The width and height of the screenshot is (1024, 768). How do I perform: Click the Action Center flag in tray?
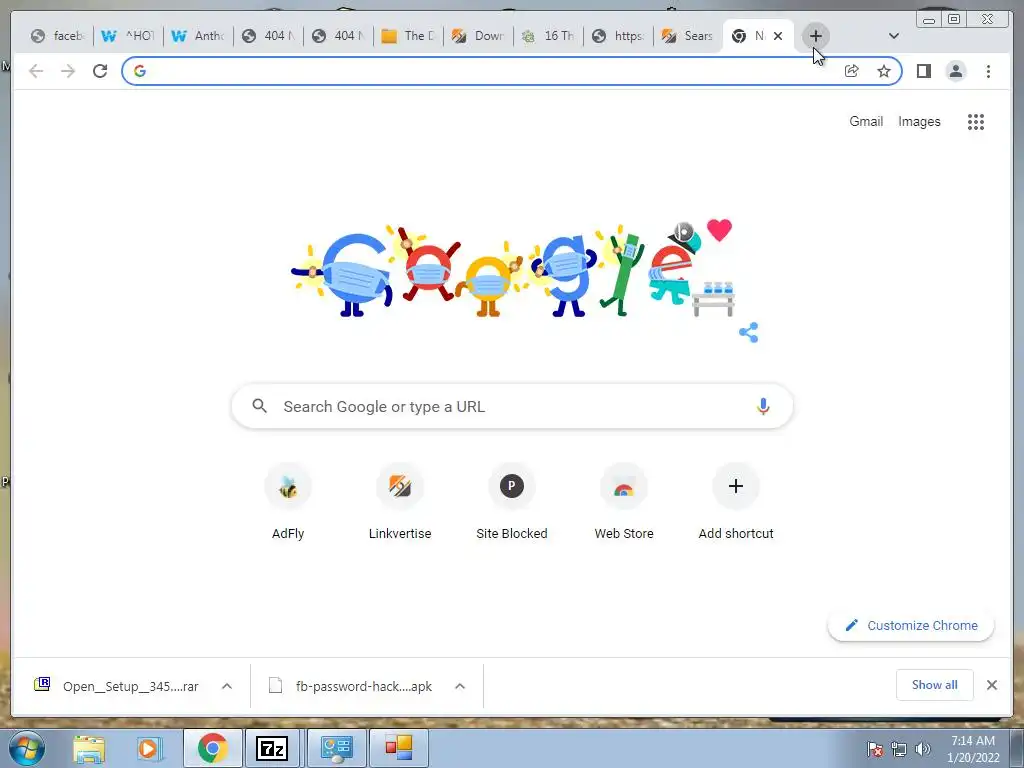pyautogui.click(x=874, y=749)
